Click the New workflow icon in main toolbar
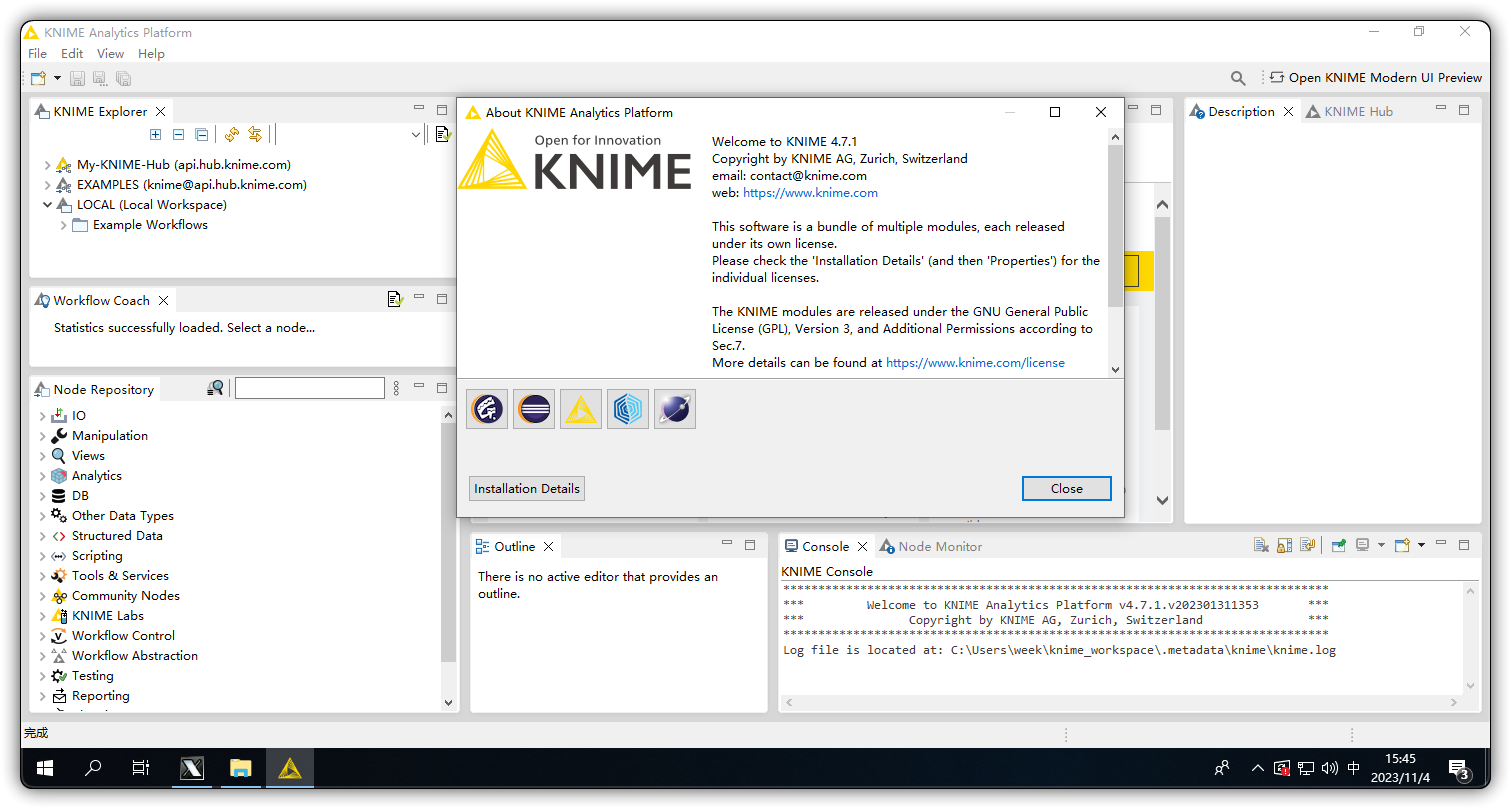 pos(38,78)
